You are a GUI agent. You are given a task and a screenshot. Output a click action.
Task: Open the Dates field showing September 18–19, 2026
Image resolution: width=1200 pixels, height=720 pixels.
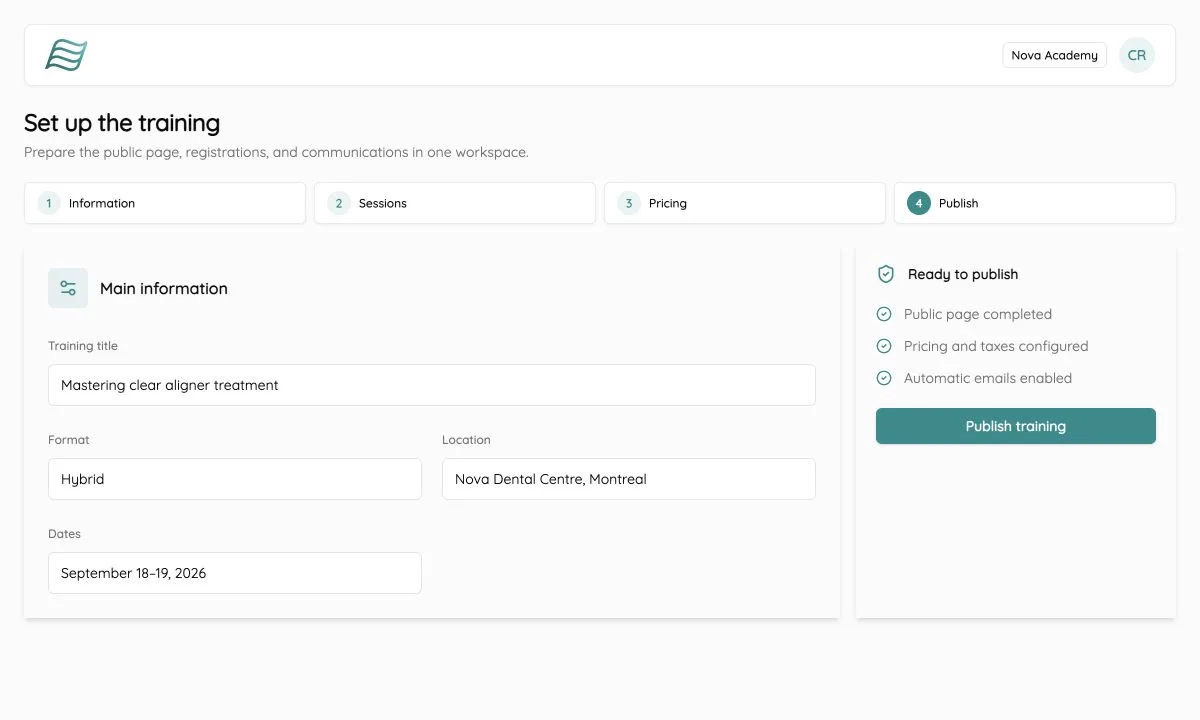[x=235, y=573]
